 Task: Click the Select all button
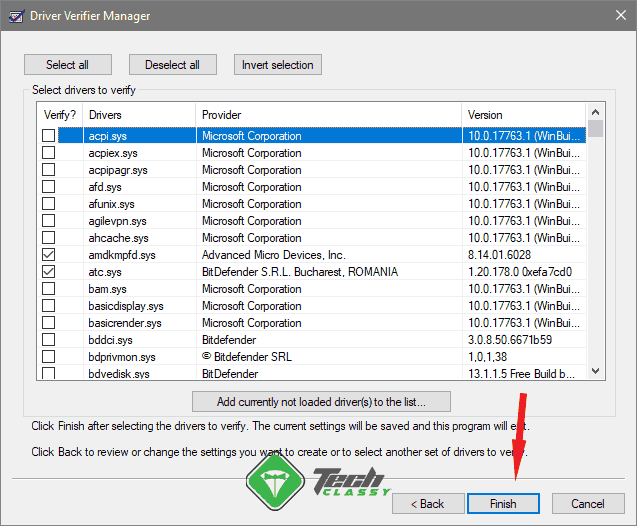(67, 65)
